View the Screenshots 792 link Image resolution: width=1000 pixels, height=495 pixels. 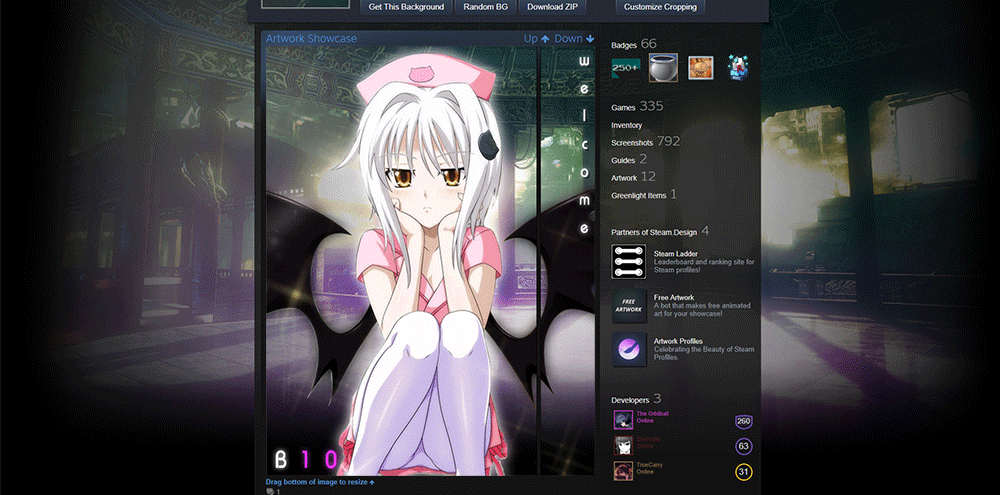tap(645, 142)
